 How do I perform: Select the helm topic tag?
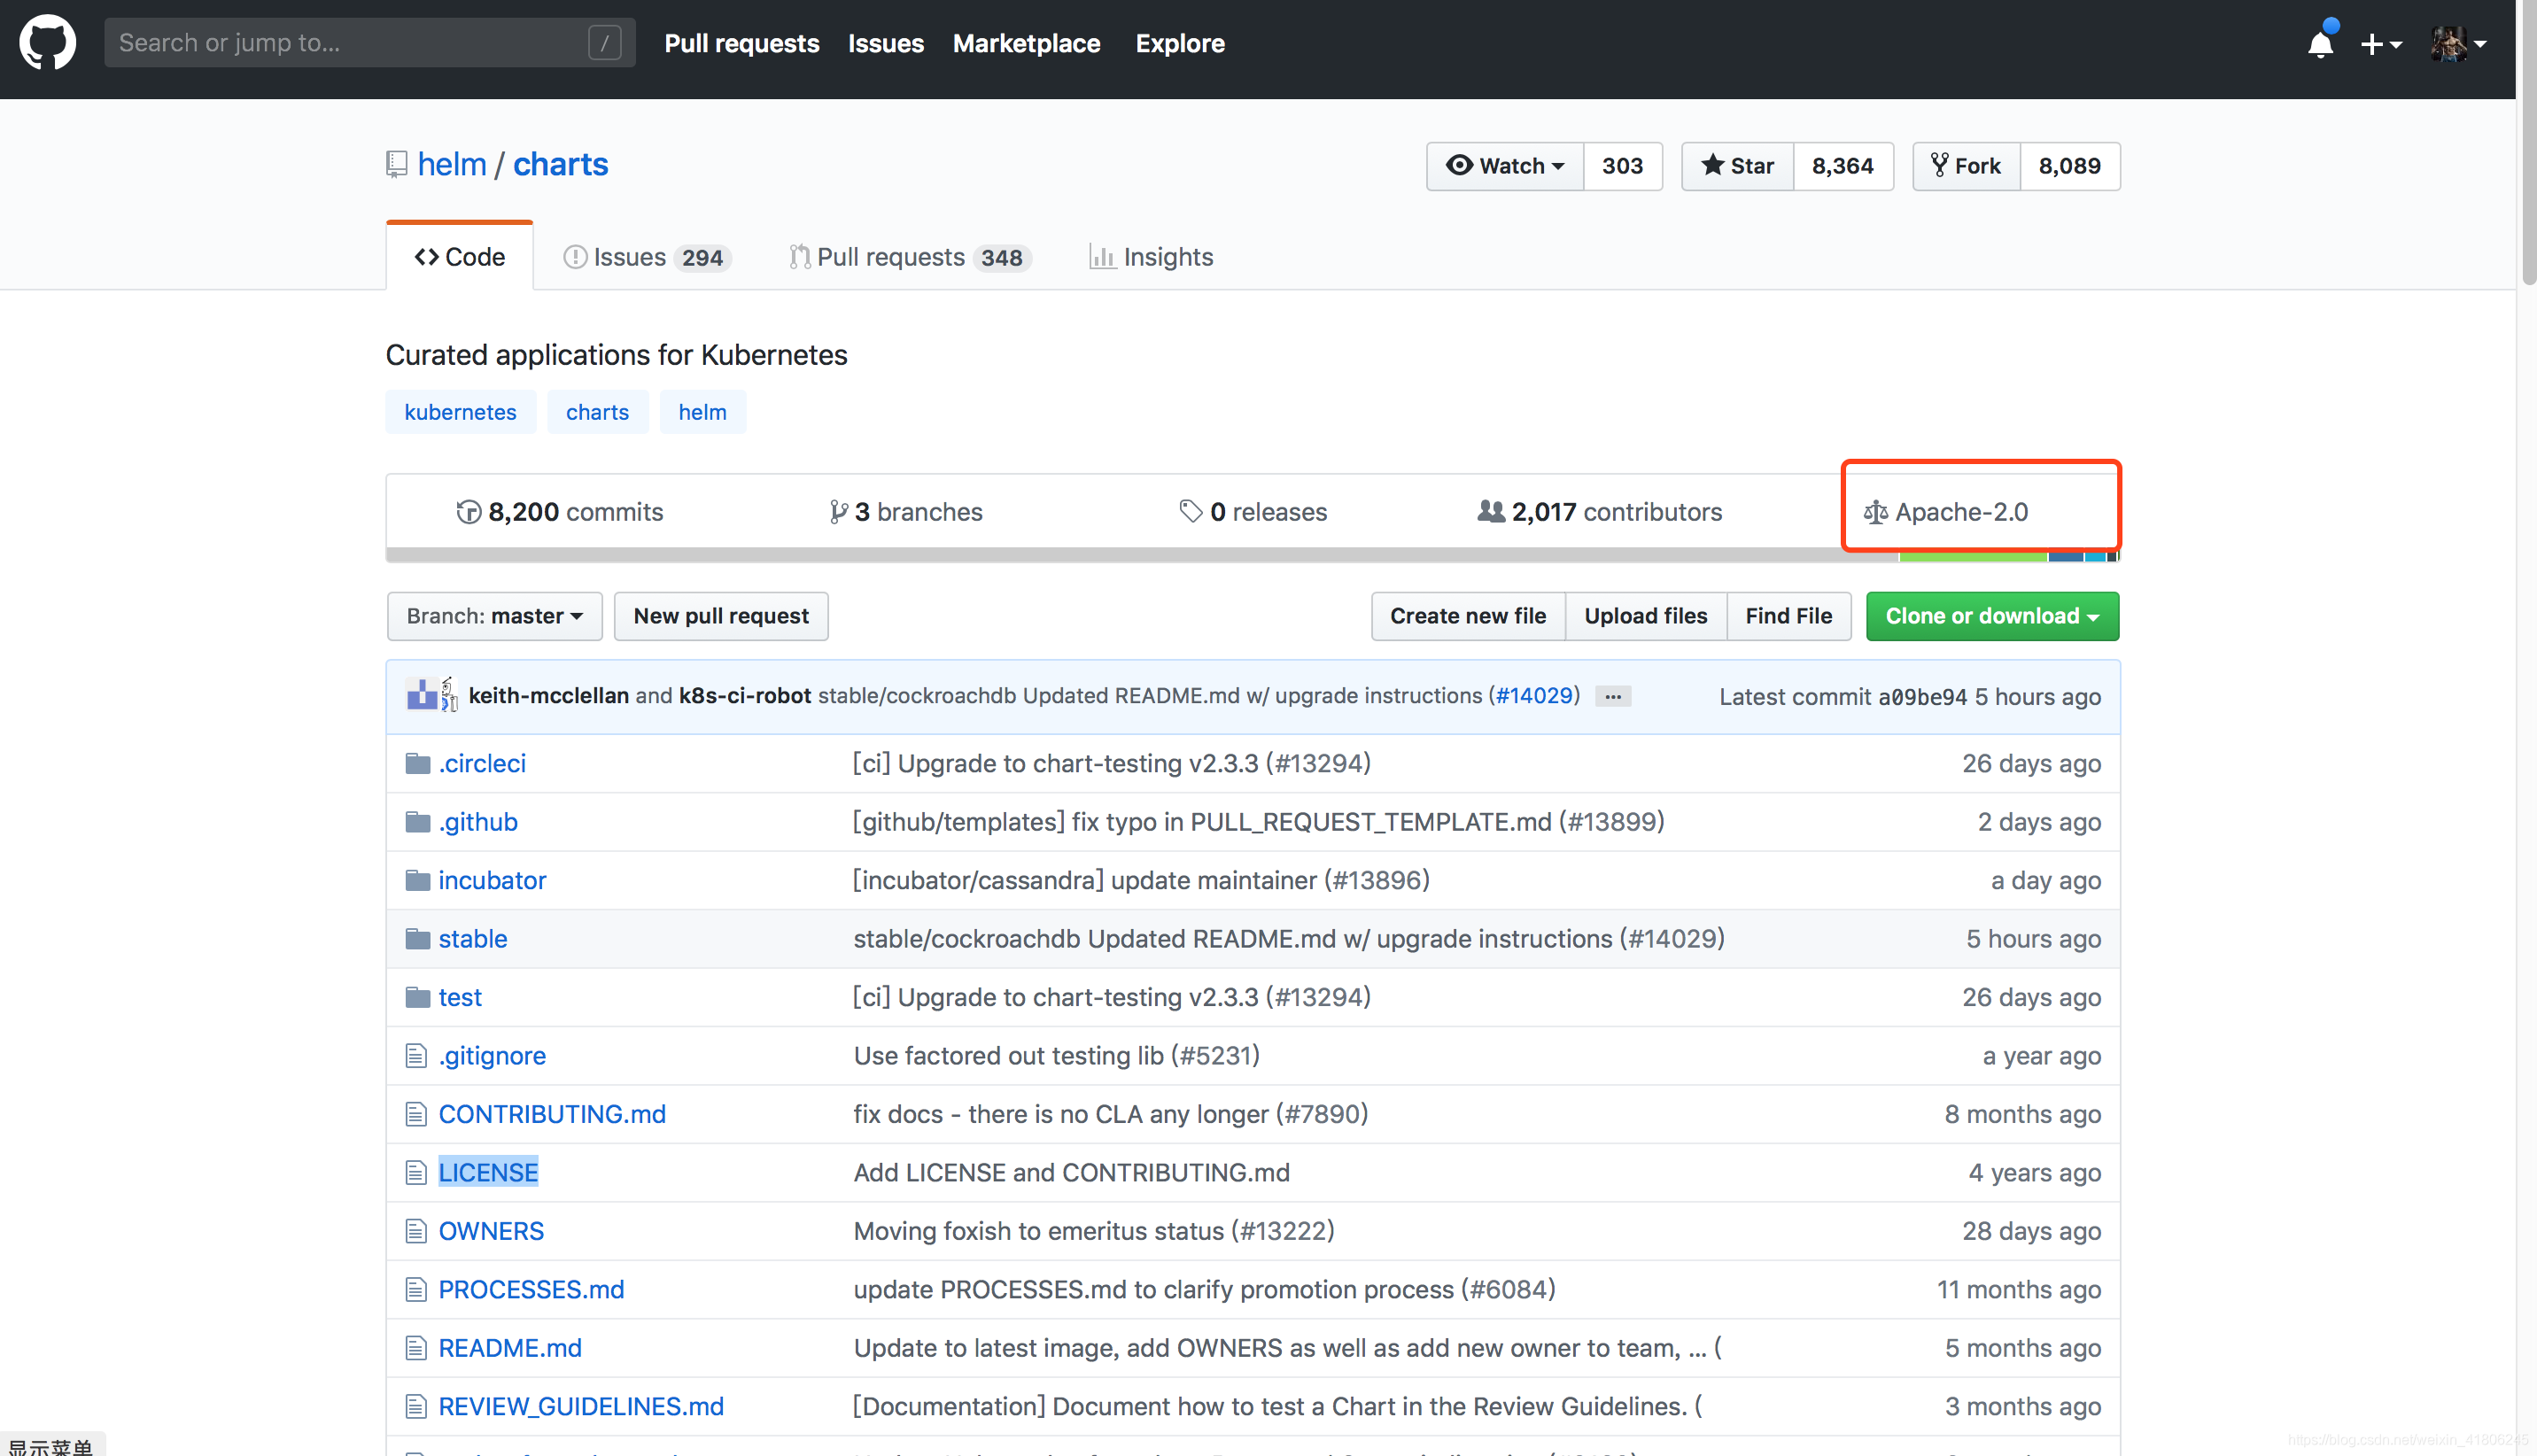(x=703, y=412)
